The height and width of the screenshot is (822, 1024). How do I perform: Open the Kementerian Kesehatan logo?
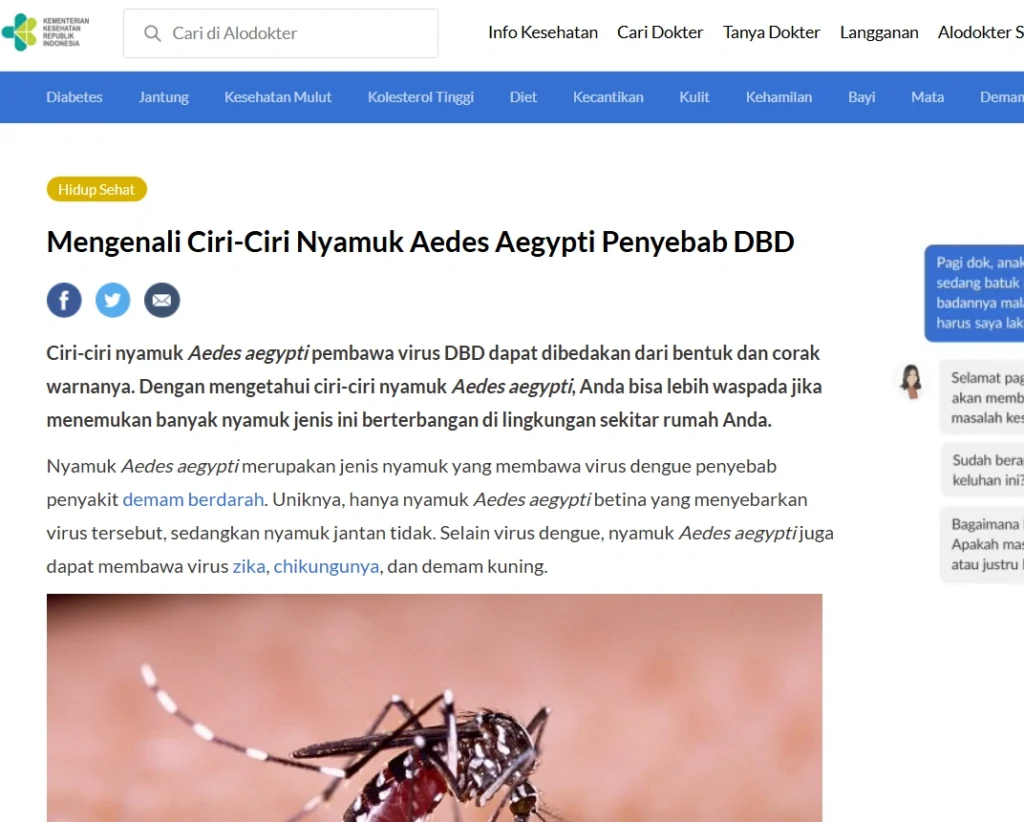(x=46, y=32)
